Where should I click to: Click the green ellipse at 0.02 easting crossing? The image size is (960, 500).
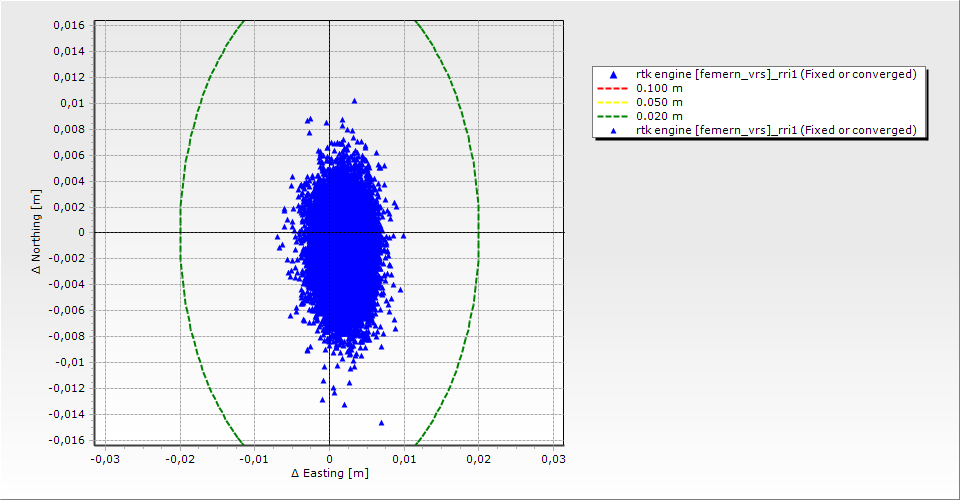pos(478,232)
